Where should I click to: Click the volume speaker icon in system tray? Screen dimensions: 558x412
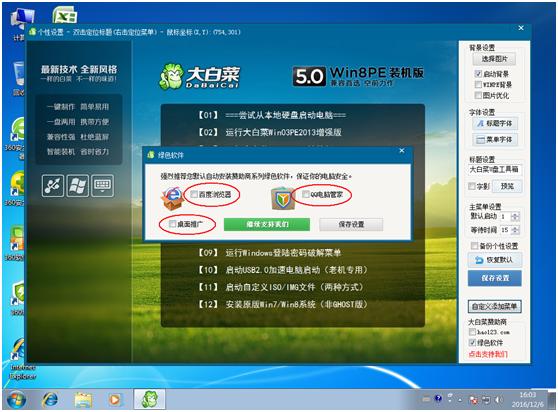499,400
